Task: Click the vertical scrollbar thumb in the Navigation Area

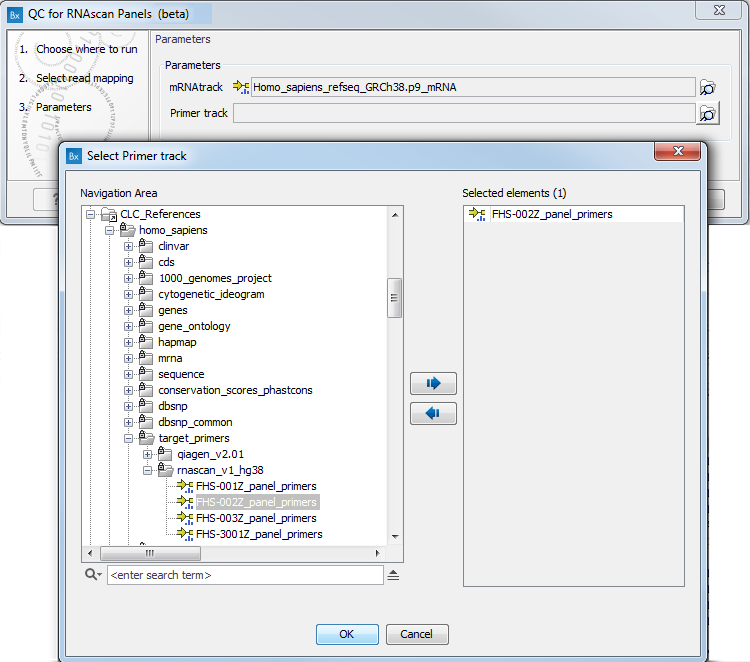Action: 394,298
